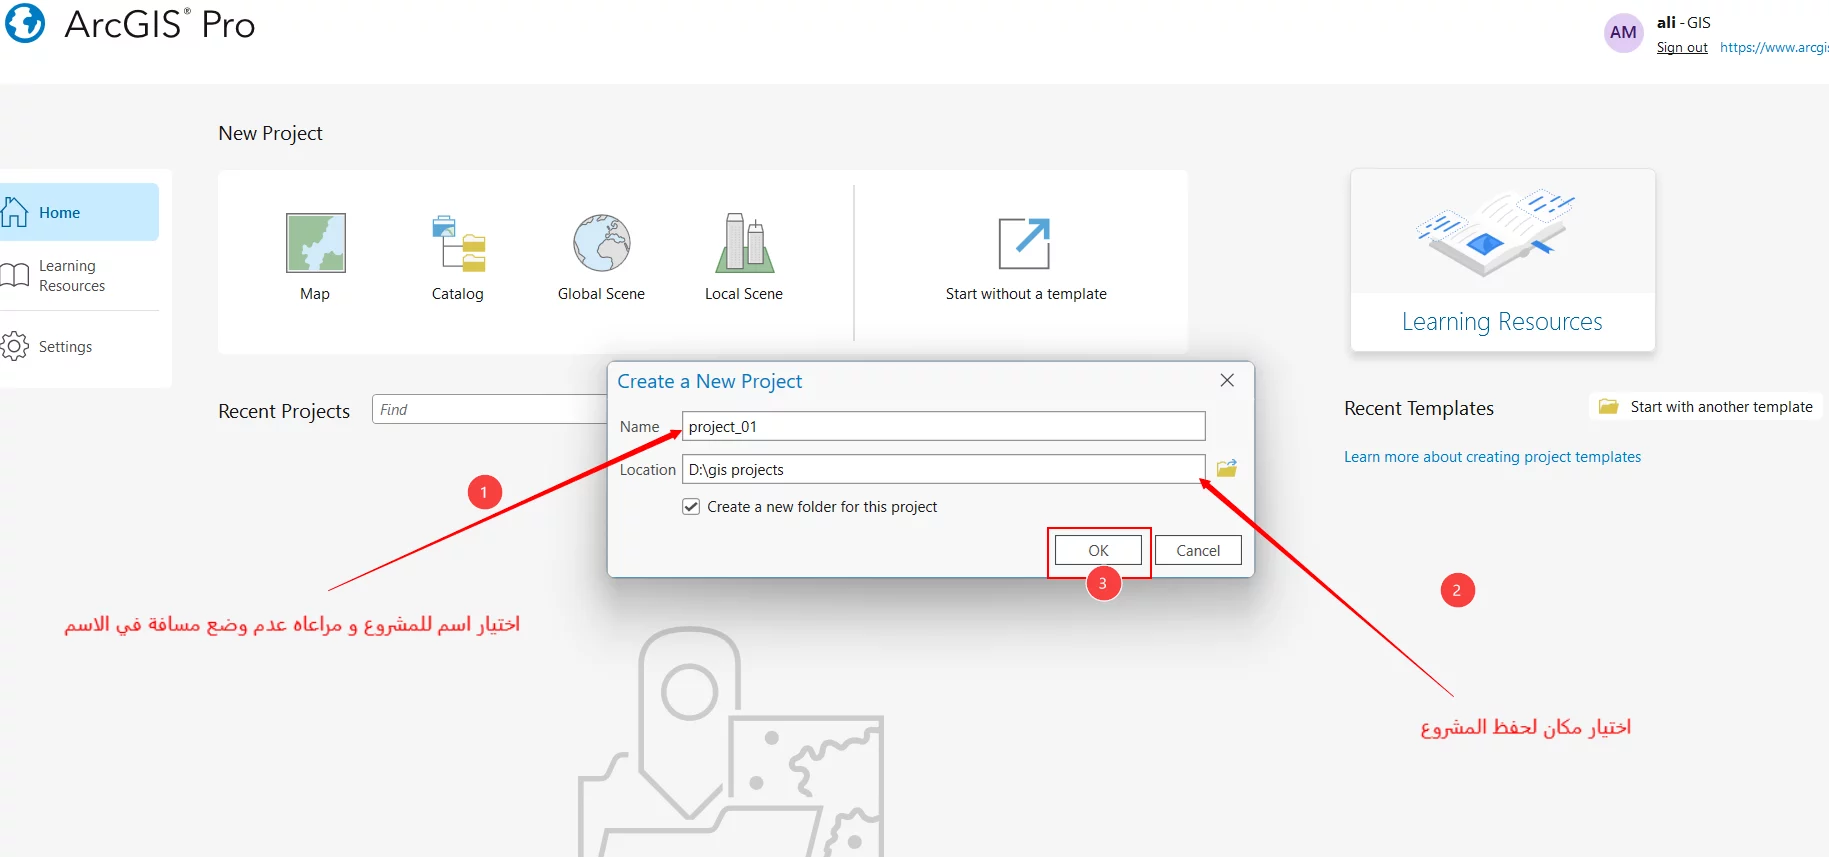Cancel the Create a New Project dialog
Screen dimensions: 1829x857
point(1198,550)
